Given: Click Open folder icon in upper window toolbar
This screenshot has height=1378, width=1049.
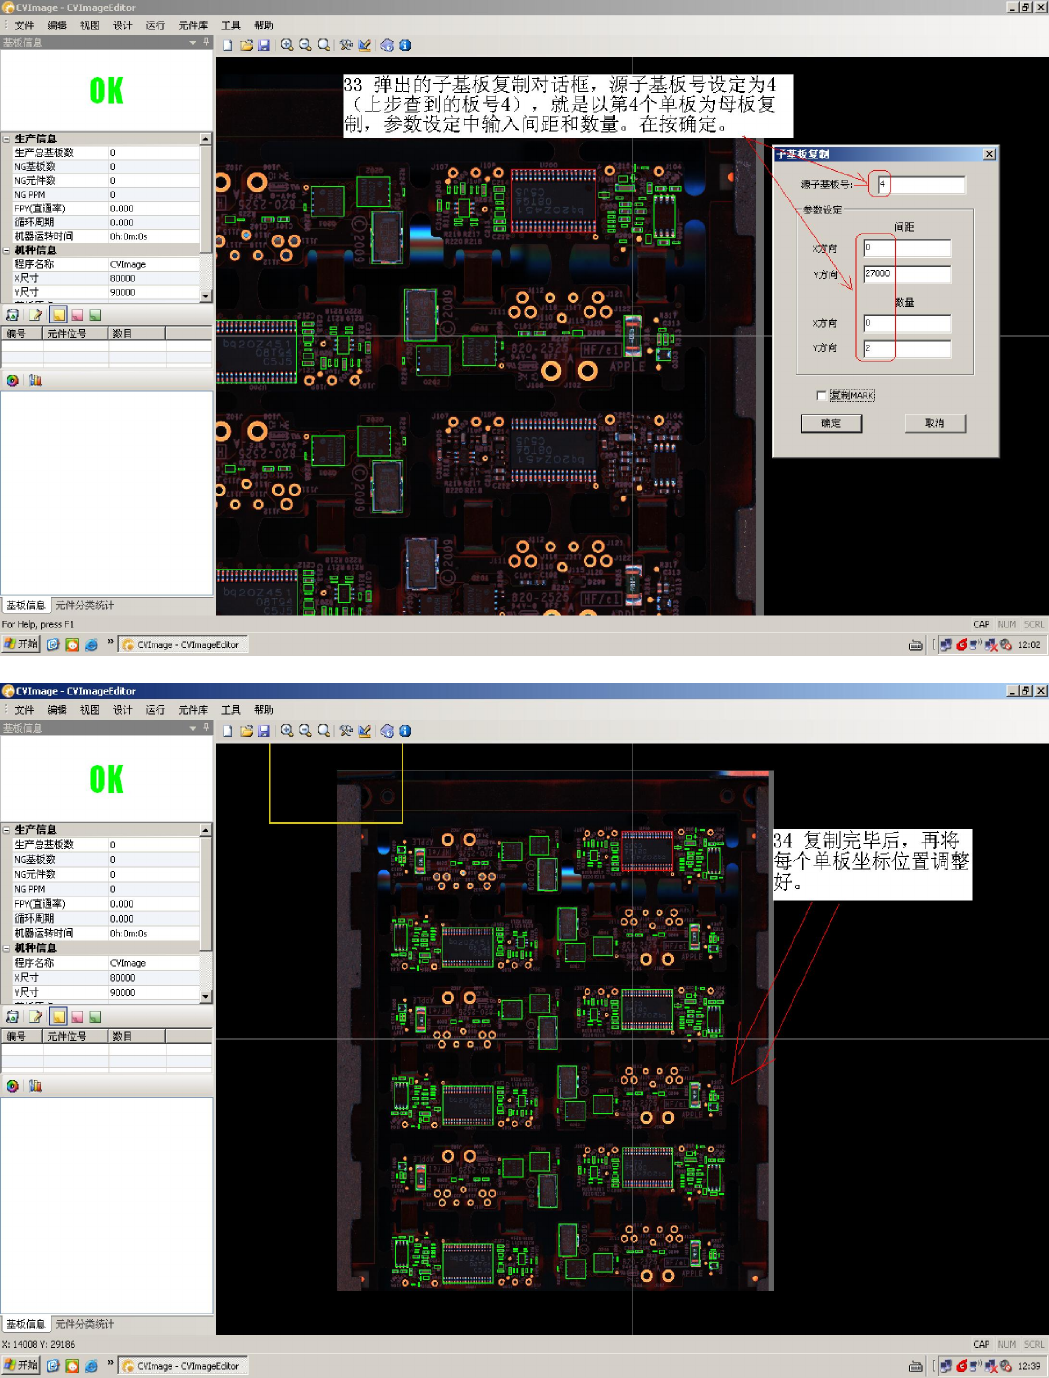Looking at the screenshot, I should 246,45.
